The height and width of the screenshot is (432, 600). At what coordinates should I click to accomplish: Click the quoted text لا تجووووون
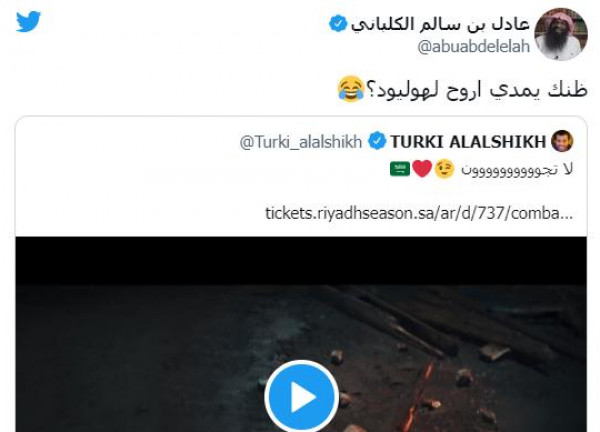click(517, 169)
